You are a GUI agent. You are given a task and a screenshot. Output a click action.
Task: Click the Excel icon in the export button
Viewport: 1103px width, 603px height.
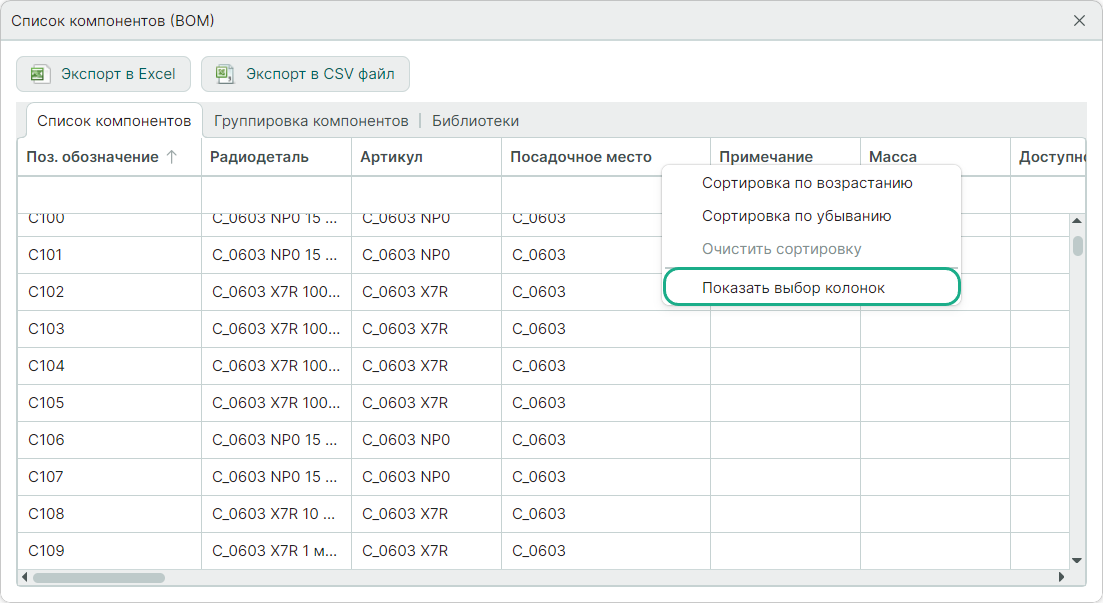click(x=39, y=74)
